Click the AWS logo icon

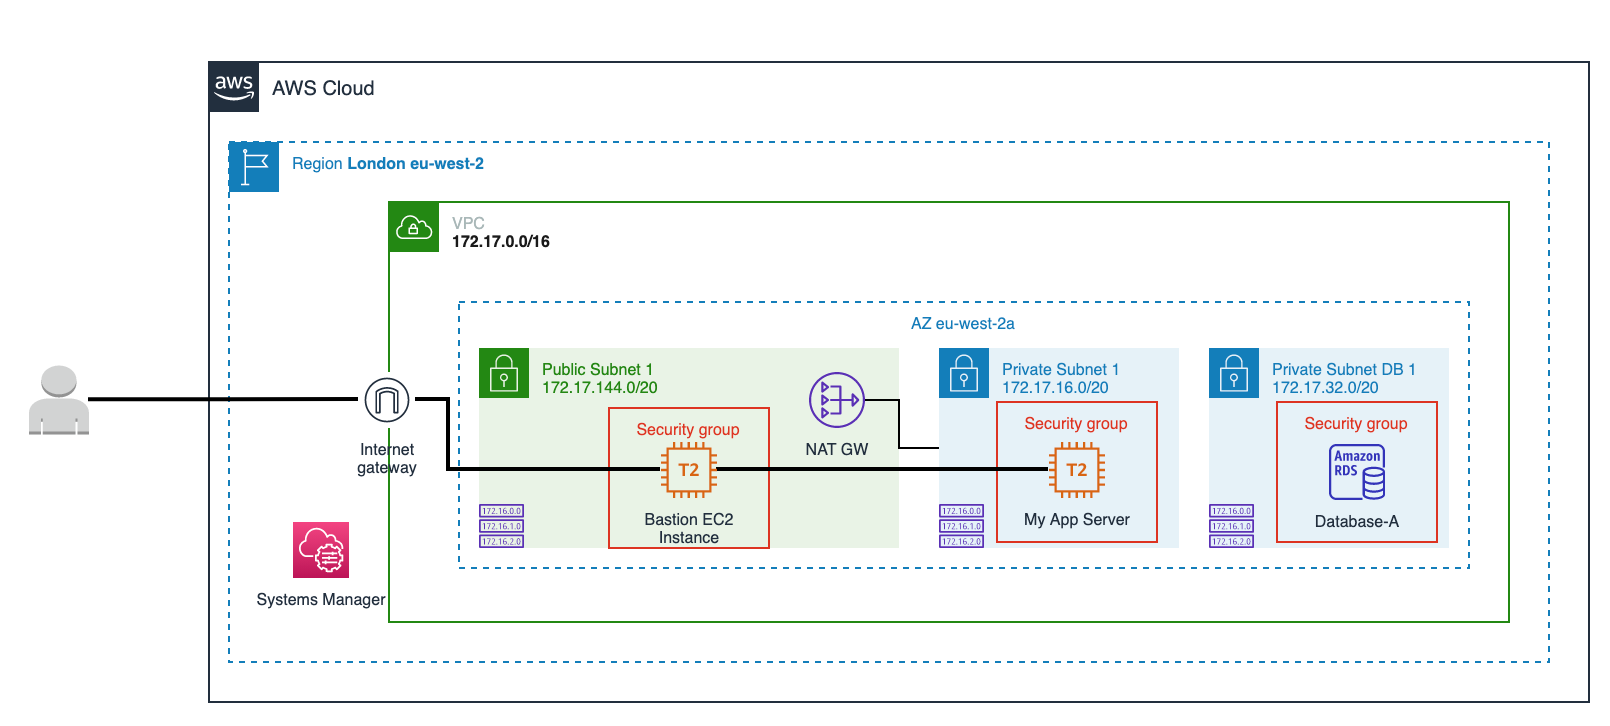click(234, 87)
